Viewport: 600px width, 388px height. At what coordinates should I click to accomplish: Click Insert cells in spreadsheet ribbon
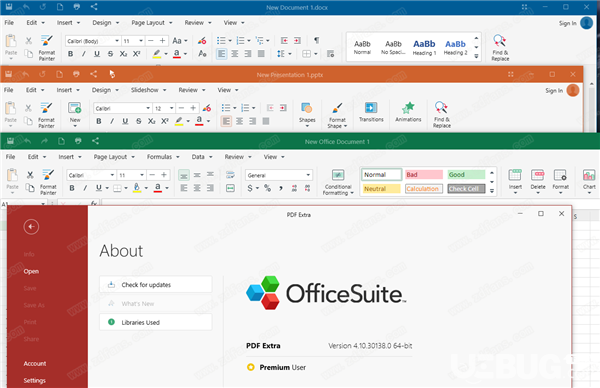[x=515, y=181]
